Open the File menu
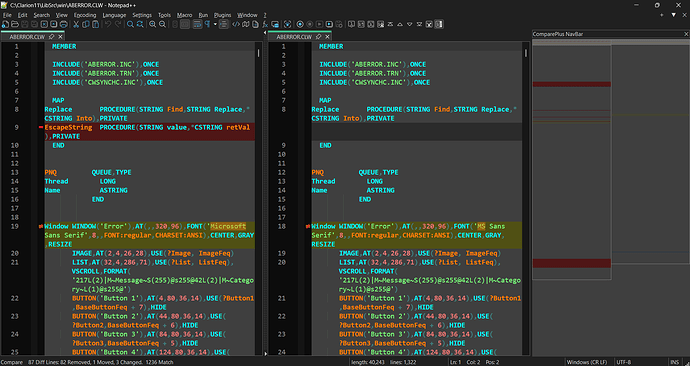Viewport: 690px width, 366px height. point(7,15)
